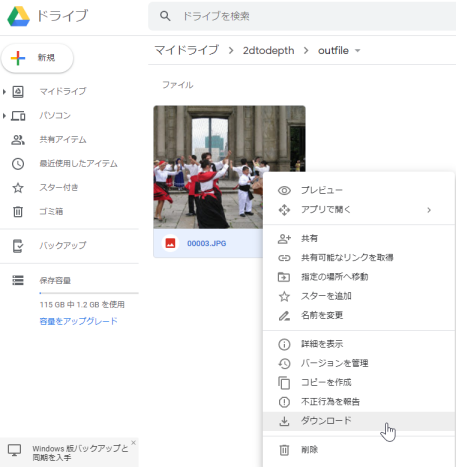Choose 削除 from context menu
This screenshot has height=467, width=456.
click(359, 450)
